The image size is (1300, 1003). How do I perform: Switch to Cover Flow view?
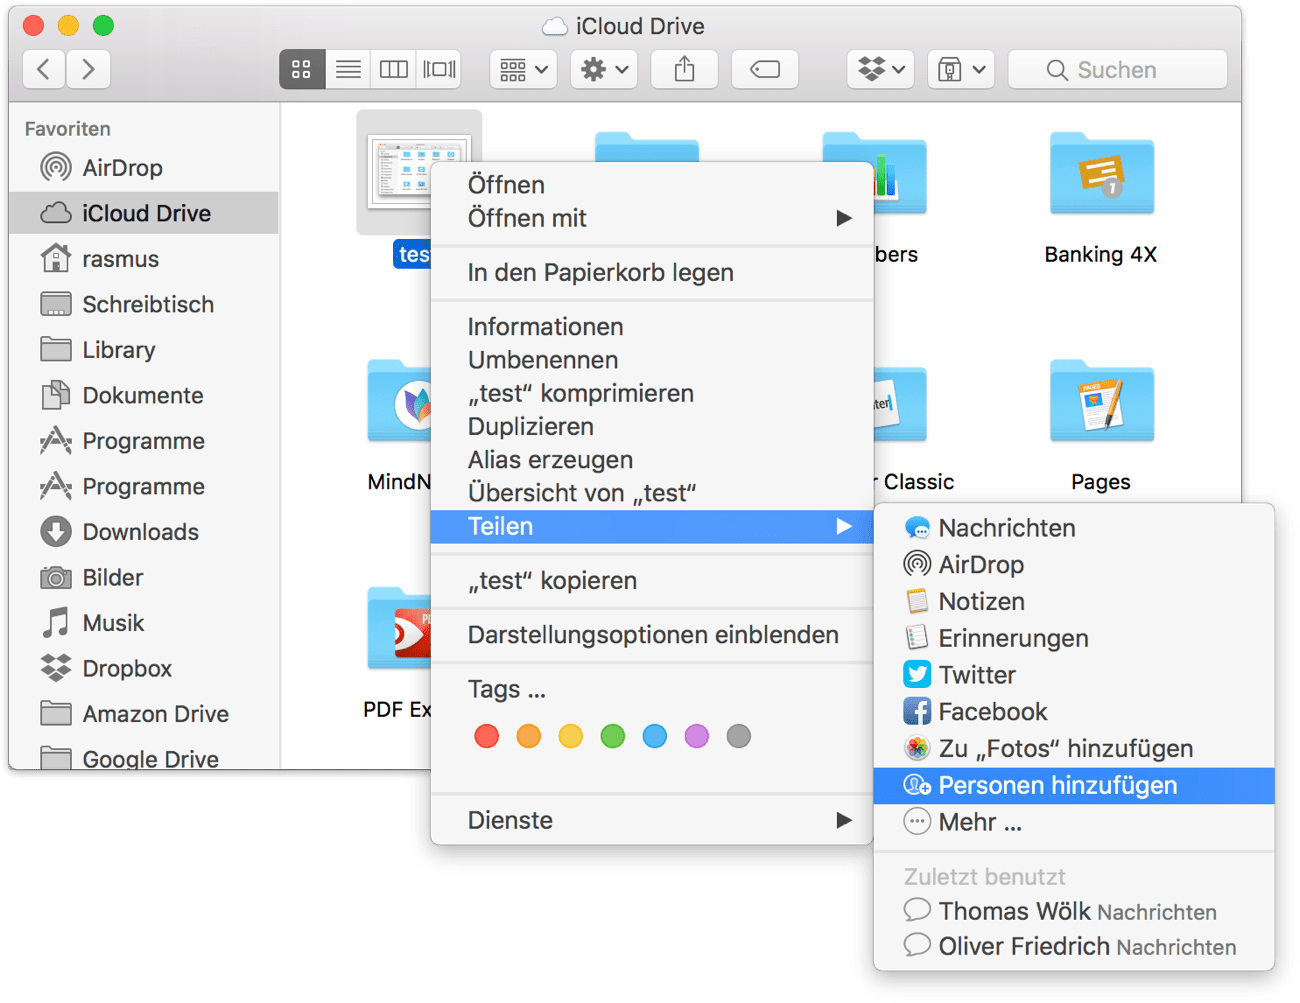439,69
